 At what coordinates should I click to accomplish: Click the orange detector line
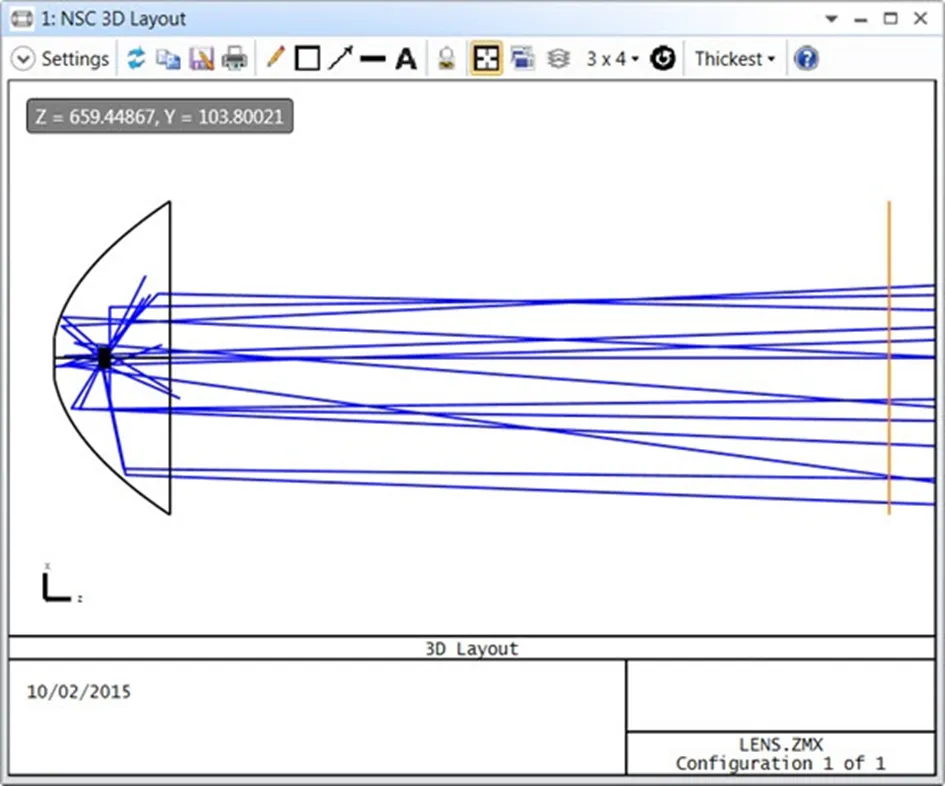pos(889,358)
